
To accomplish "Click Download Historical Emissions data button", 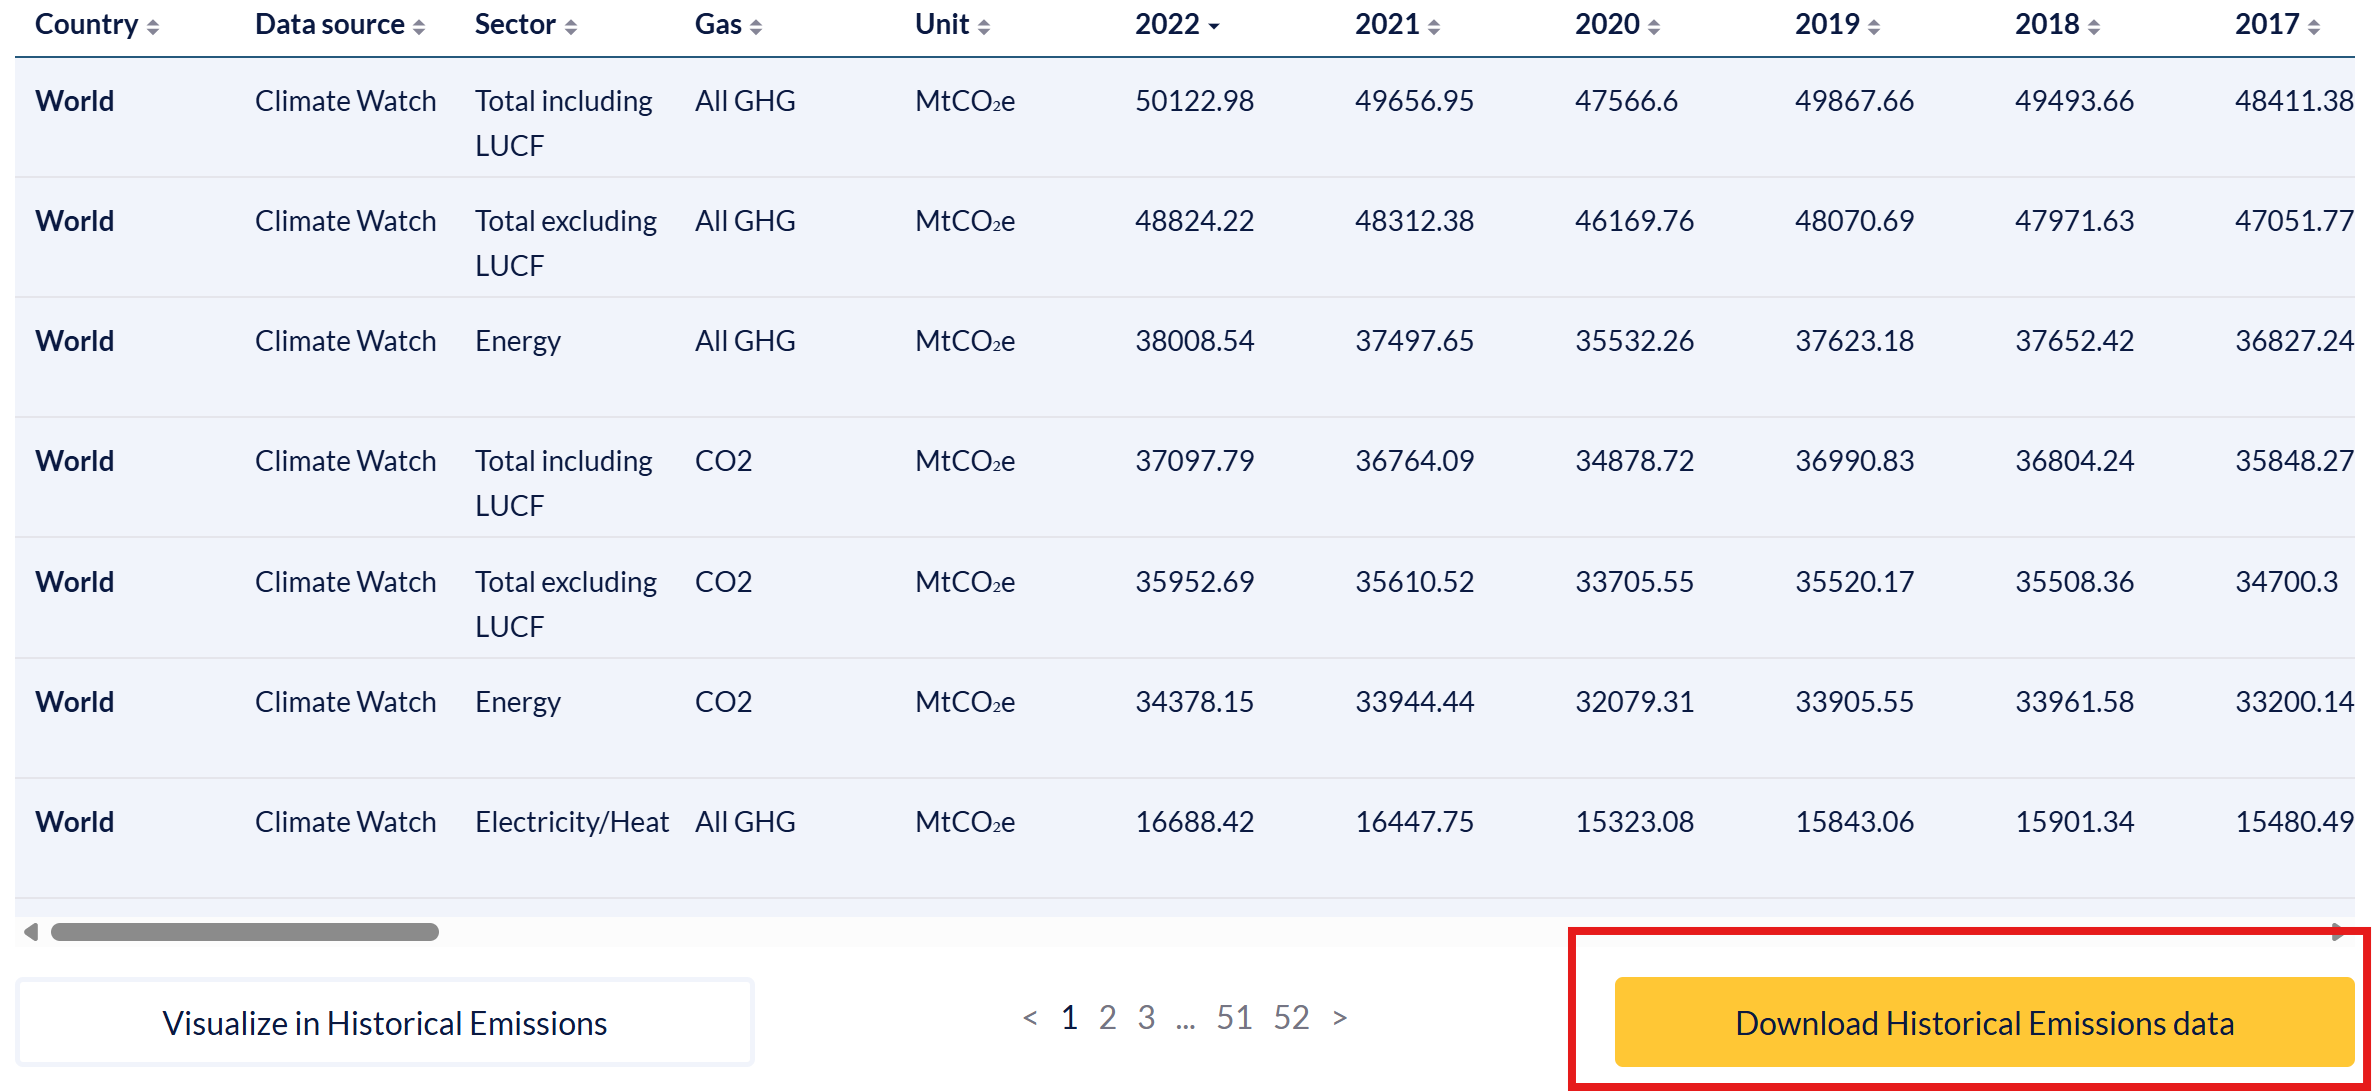I will (x=1984, y=1023).
